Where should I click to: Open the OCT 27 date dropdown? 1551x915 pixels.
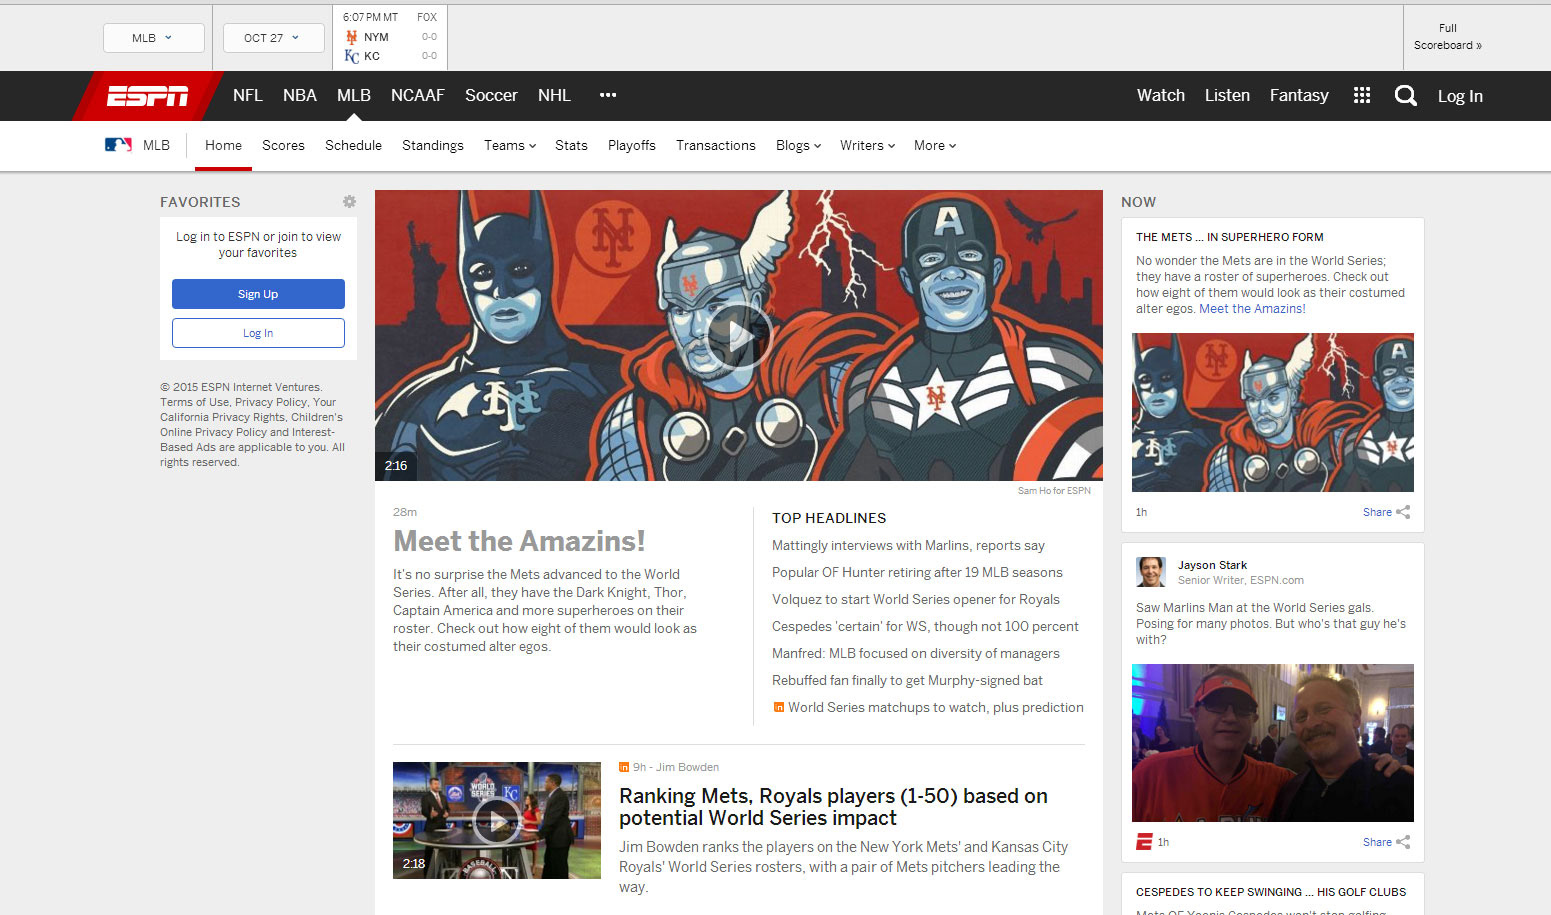[274, 38]
